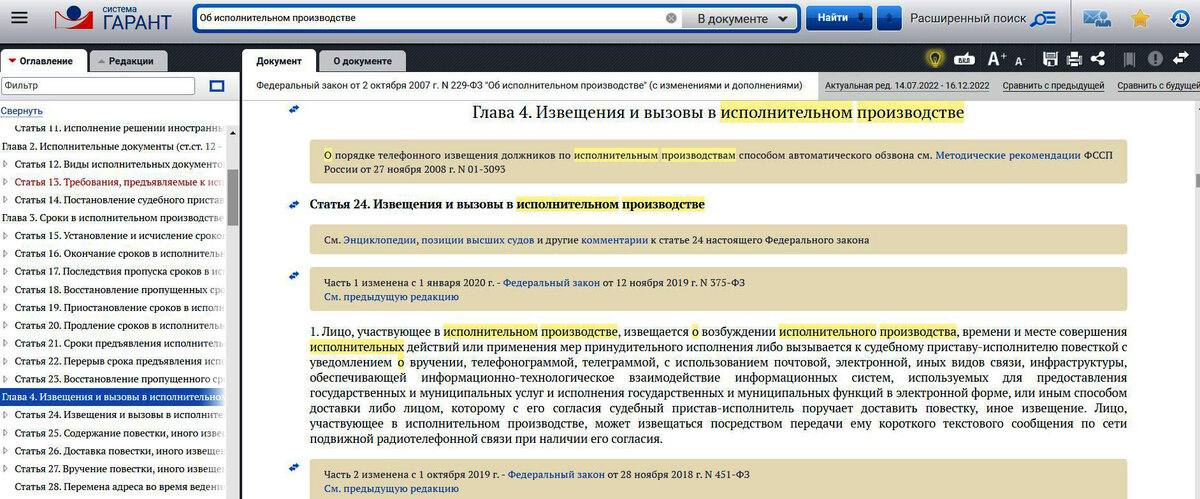Click Сравнить с предыдущей link
The width and height of the screenshot is (1200, 499).
1053,86
